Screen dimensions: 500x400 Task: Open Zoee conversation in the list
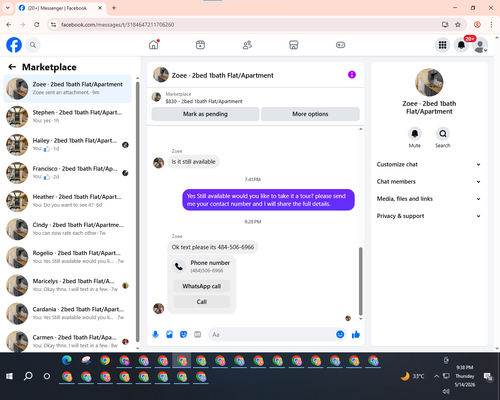67,89
